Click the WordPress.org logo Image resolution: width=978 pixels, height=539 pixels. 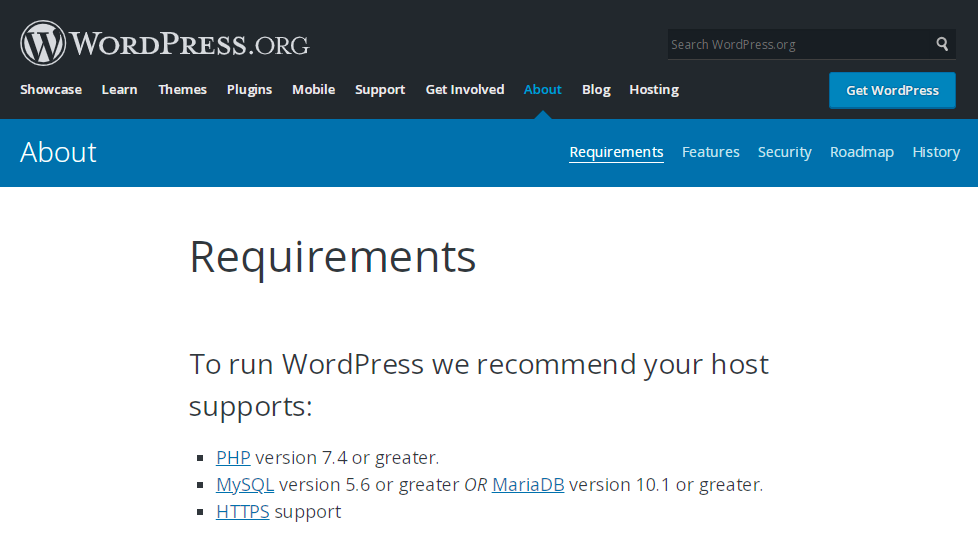pos(165,43)
